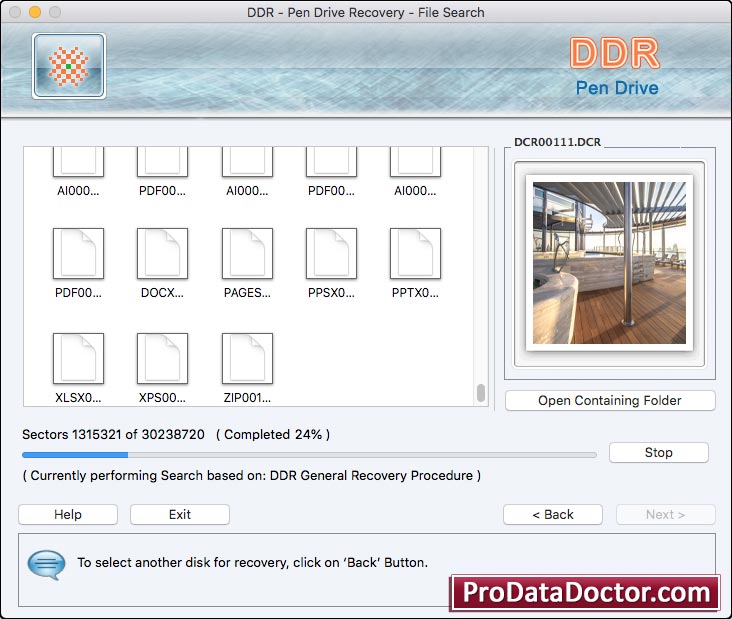Select the XPS file icon
The height and width of the screenshot is (619, 732).
tap(162, 359)
